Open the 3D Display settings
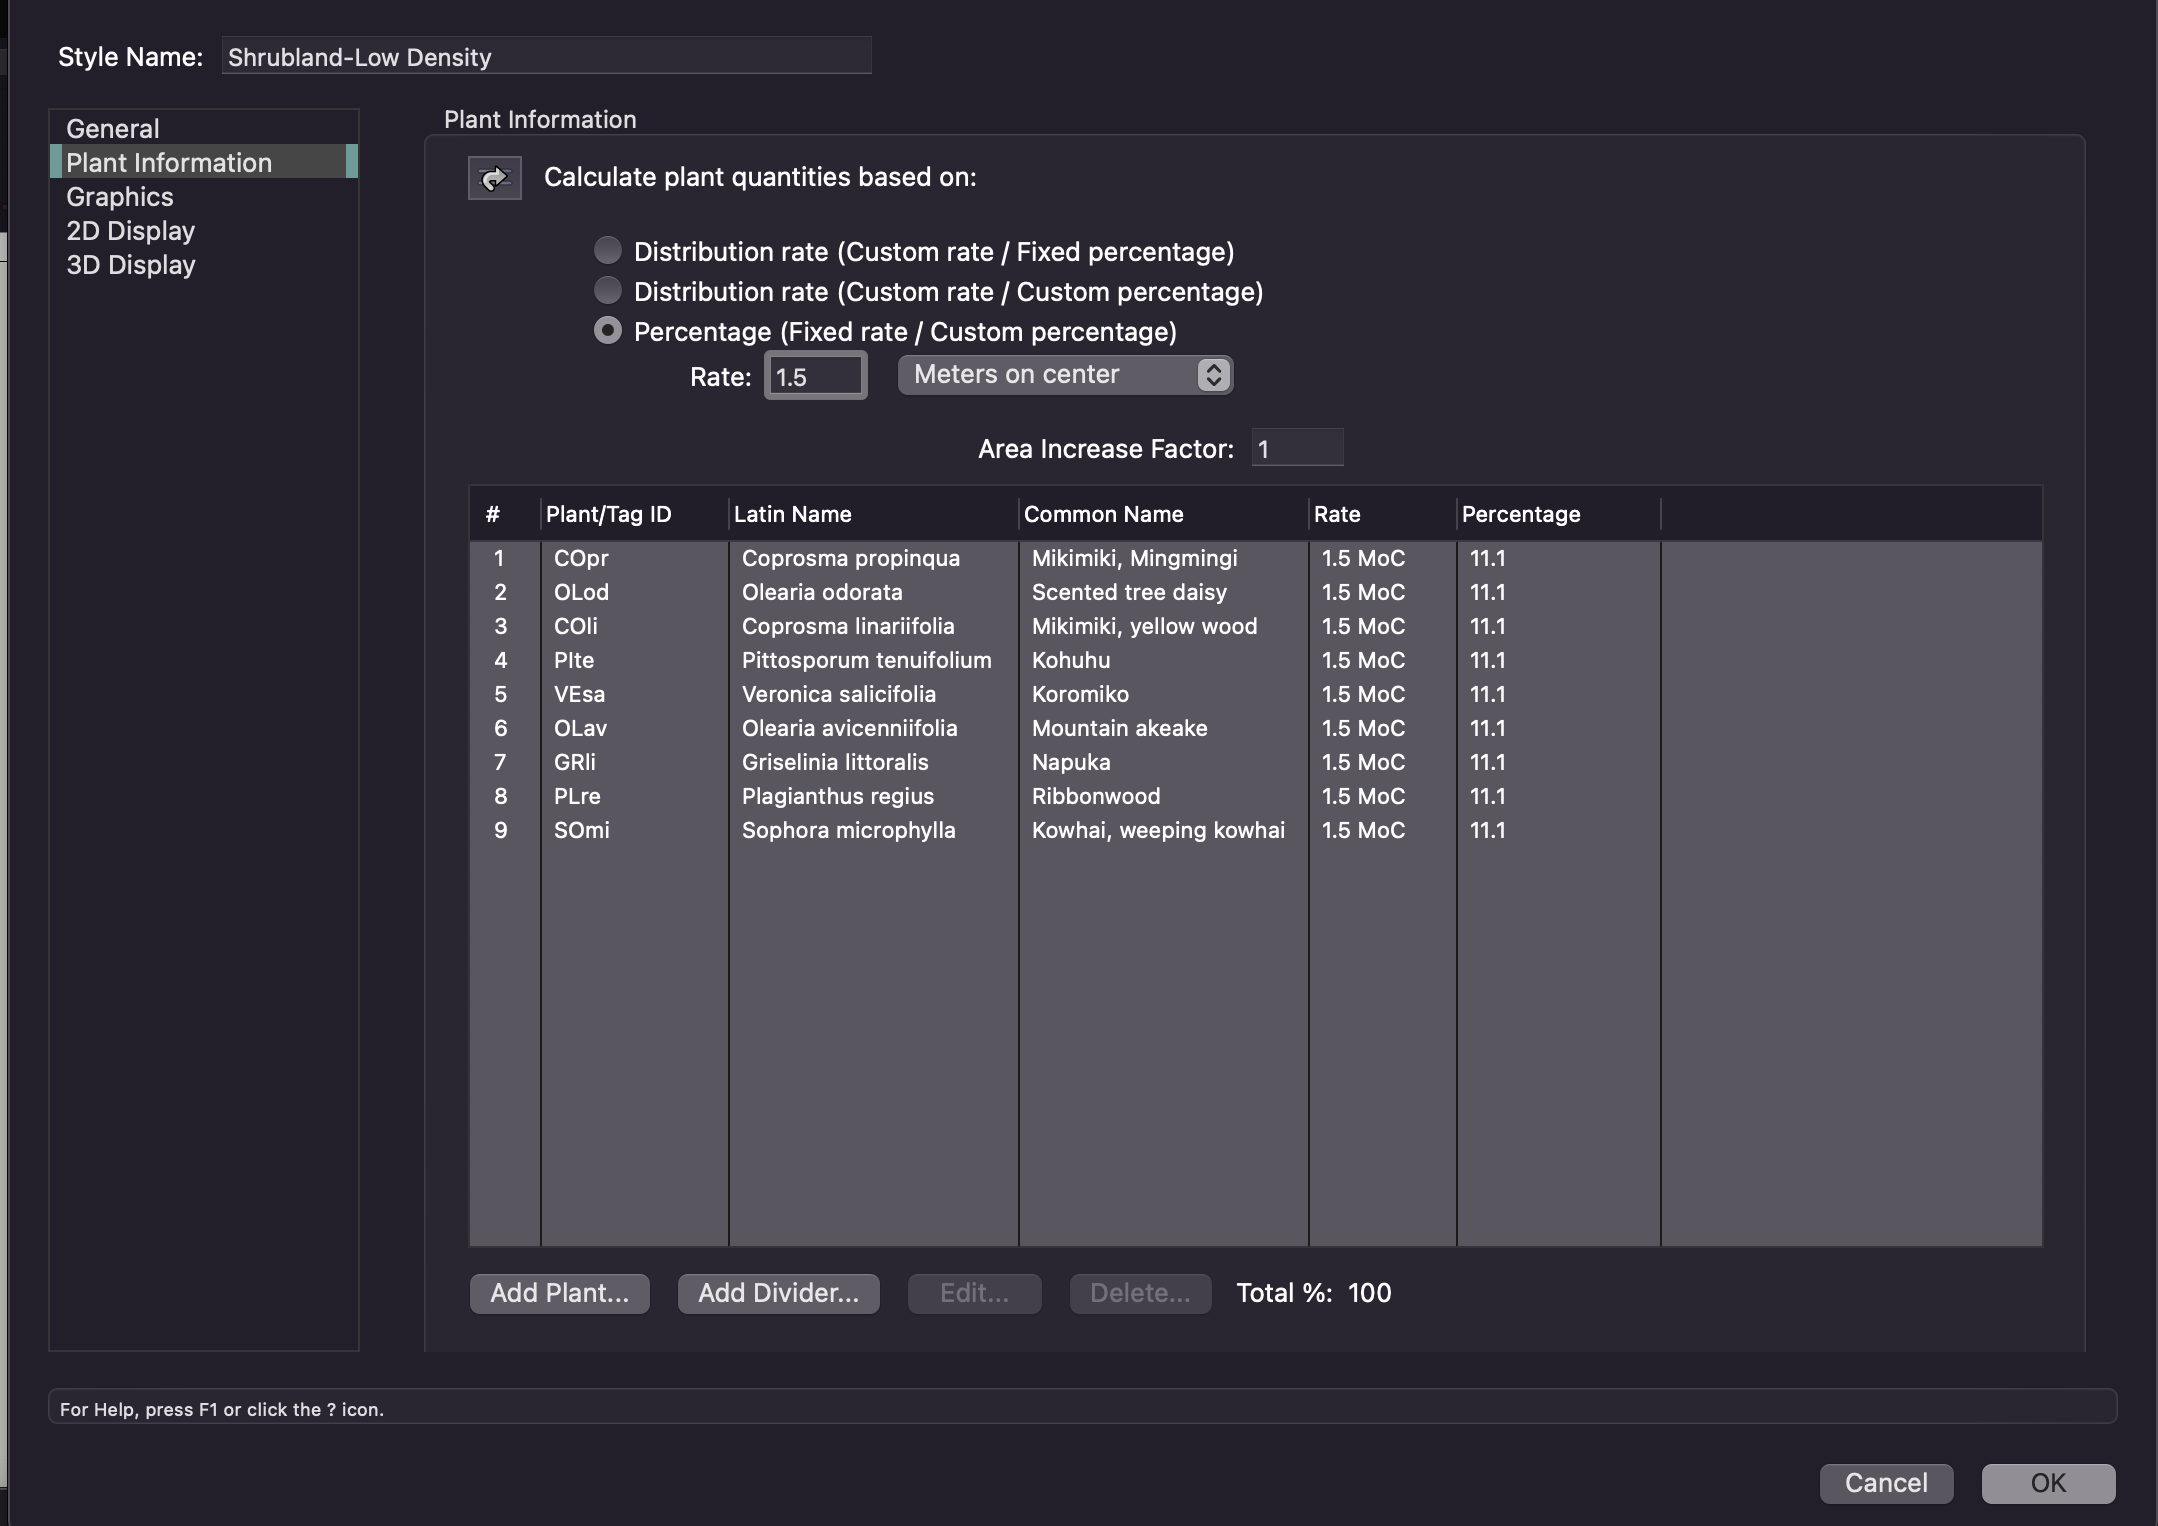This screenshot has height=1526, width=2158. (x=130, y=264)
